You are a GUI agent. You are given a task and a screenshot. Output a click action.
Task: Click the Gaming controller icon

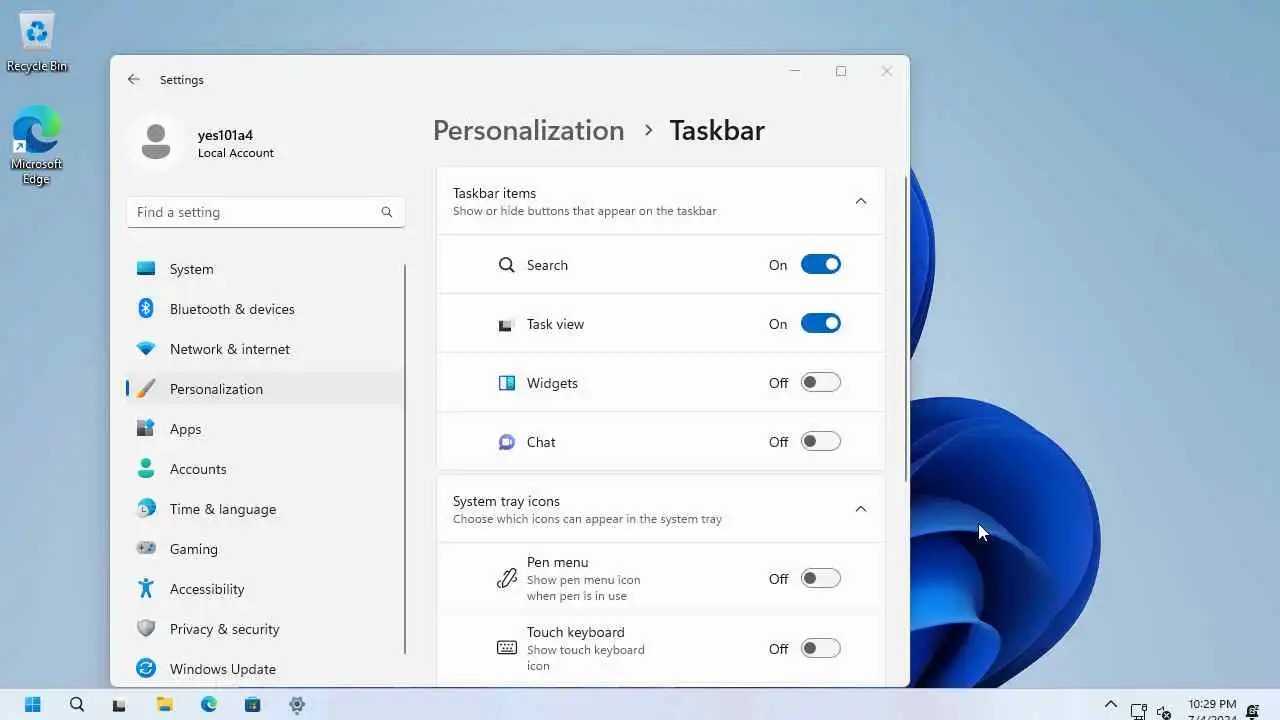click(146, 548)
